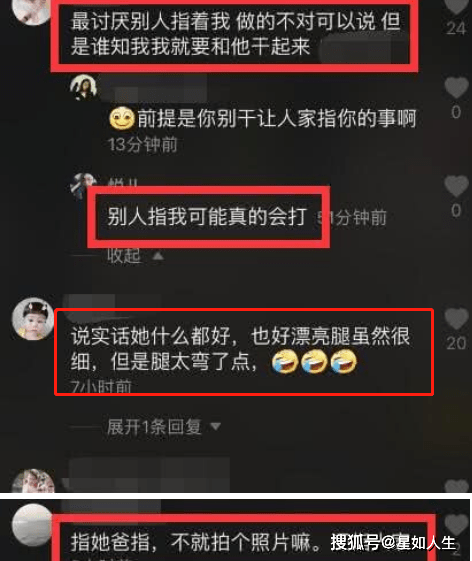472x561 pixels.
Task: Tap smiling emoji in 前提是你别干 reply
Action: pos(122,118)
